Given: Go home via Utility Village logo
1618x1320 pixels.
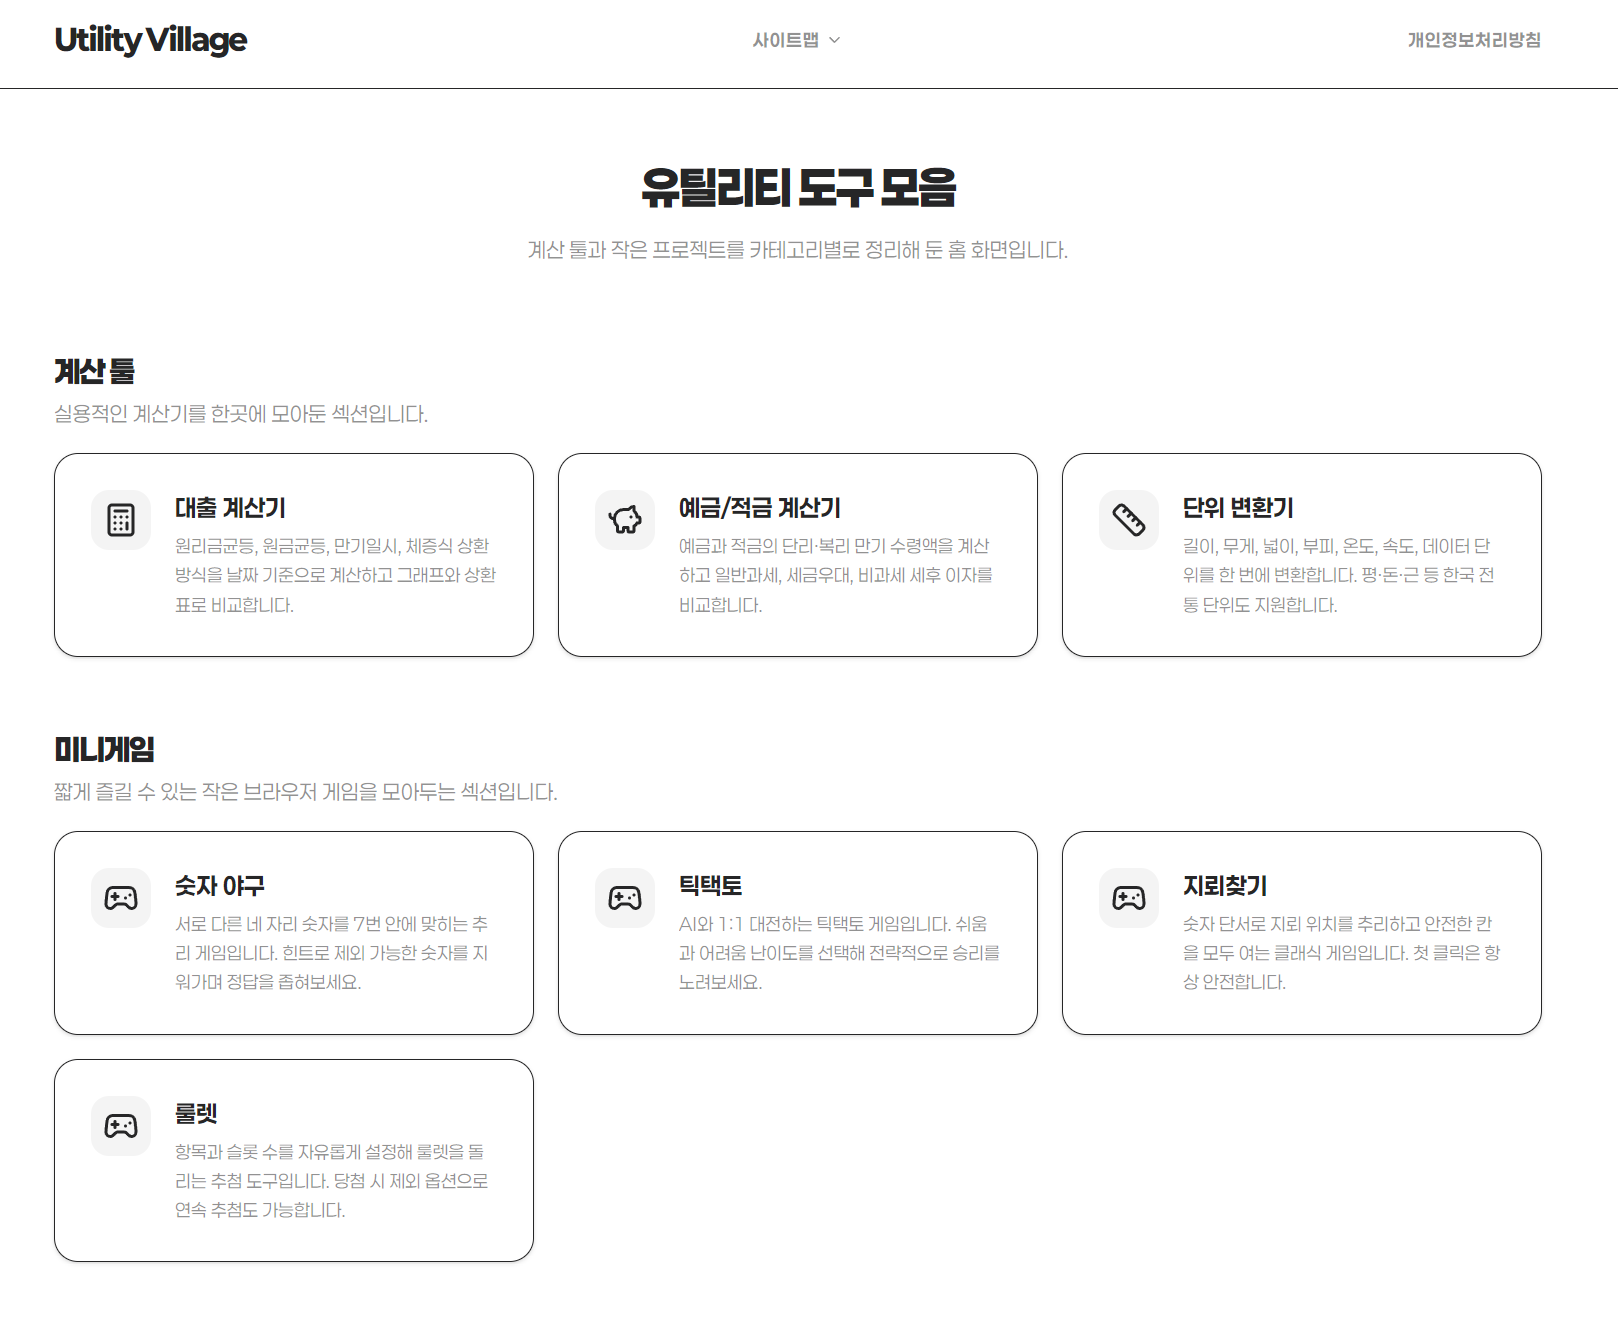Looking at the screenshot, I should coord(151,40).
